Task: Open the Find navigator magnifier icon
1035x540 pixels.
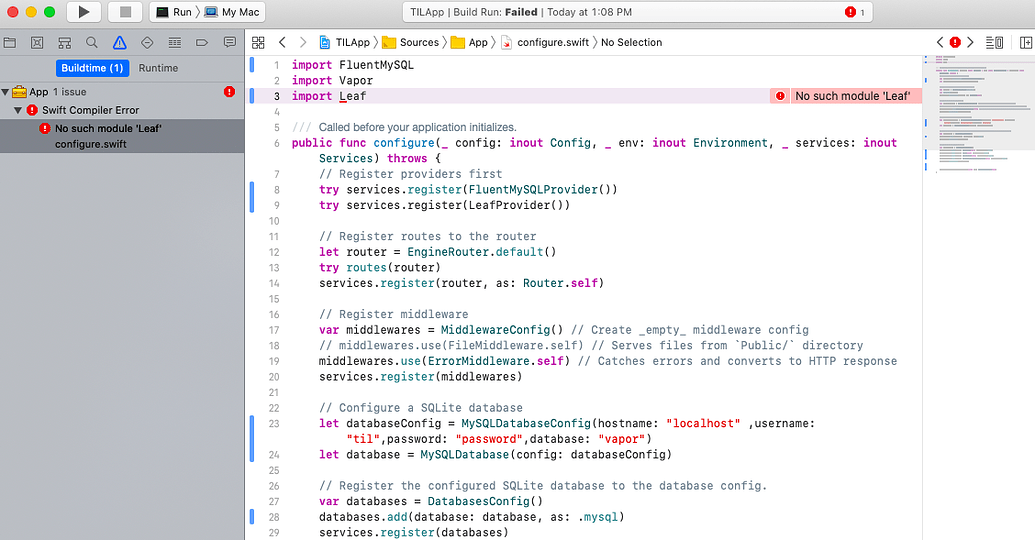Action: pos(92,43)
